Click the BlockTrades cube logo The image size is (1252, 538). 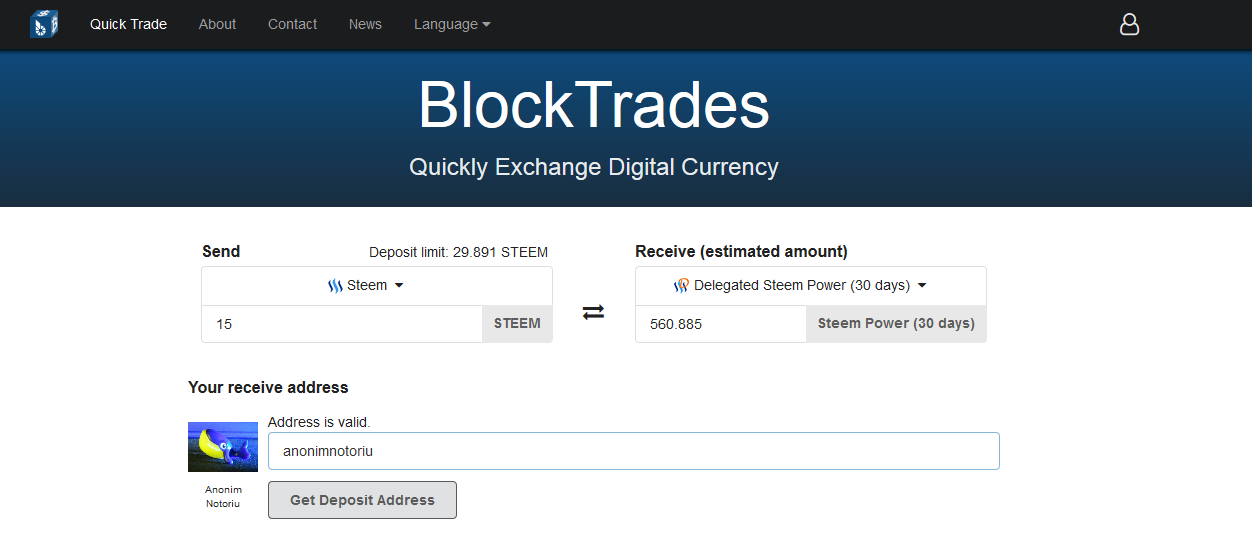tap(44, 24)
